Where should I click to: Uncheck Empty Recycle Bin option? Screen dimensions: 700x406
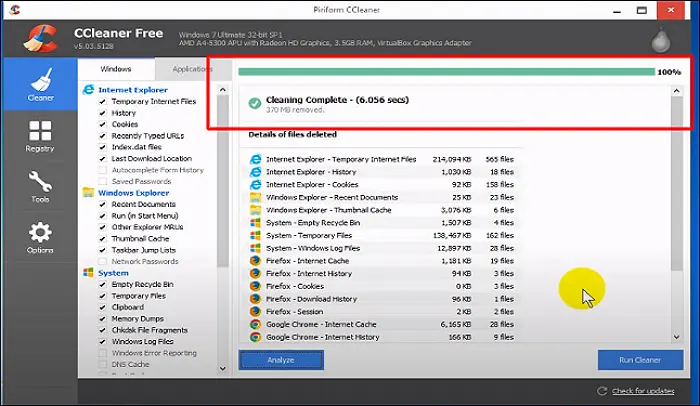coord(102,285)
